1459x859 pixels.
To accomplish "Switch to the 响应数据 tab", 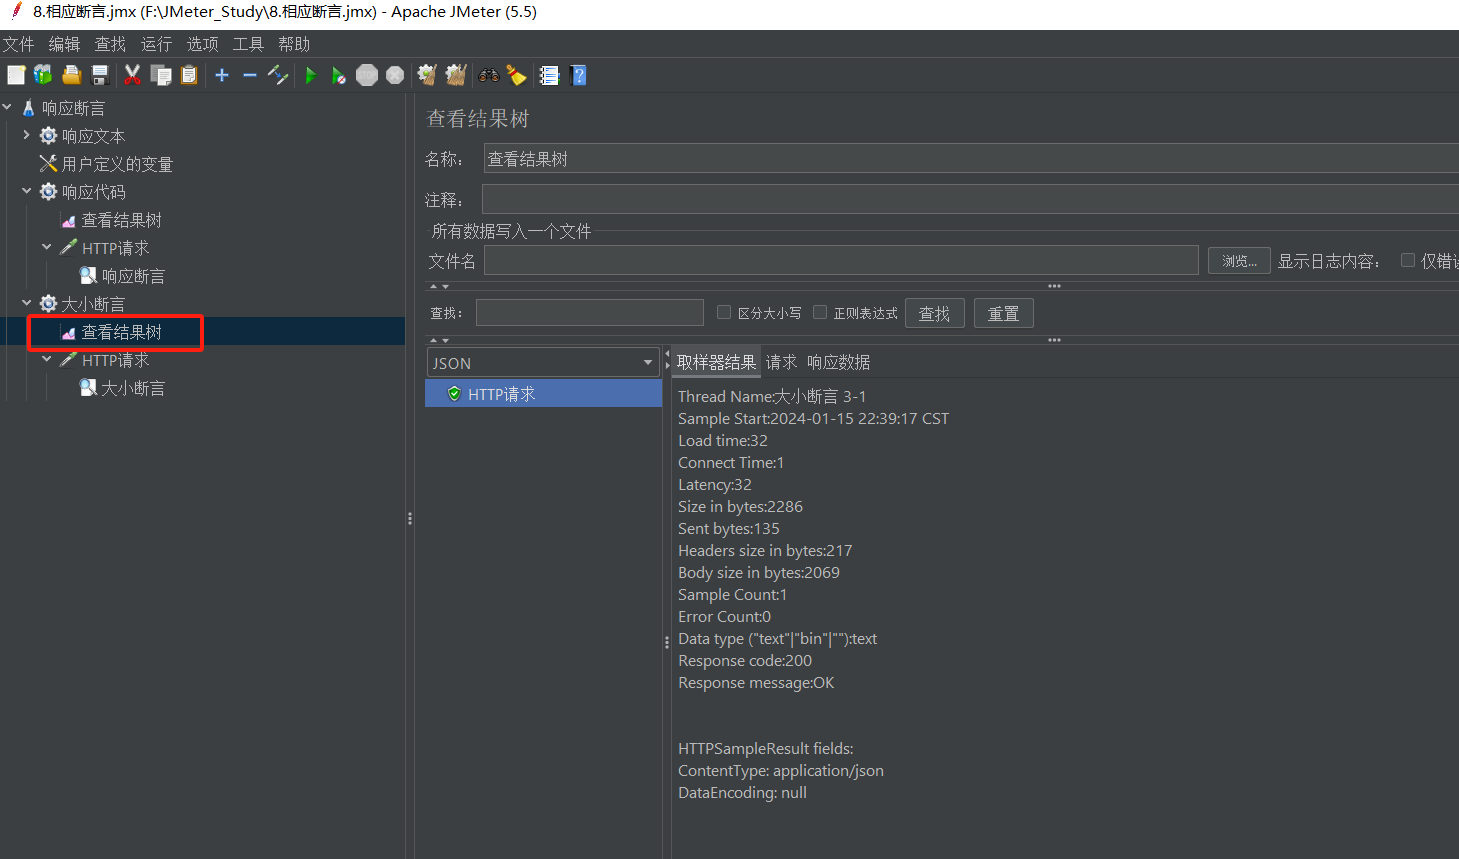I will click(x=838, y=362).
